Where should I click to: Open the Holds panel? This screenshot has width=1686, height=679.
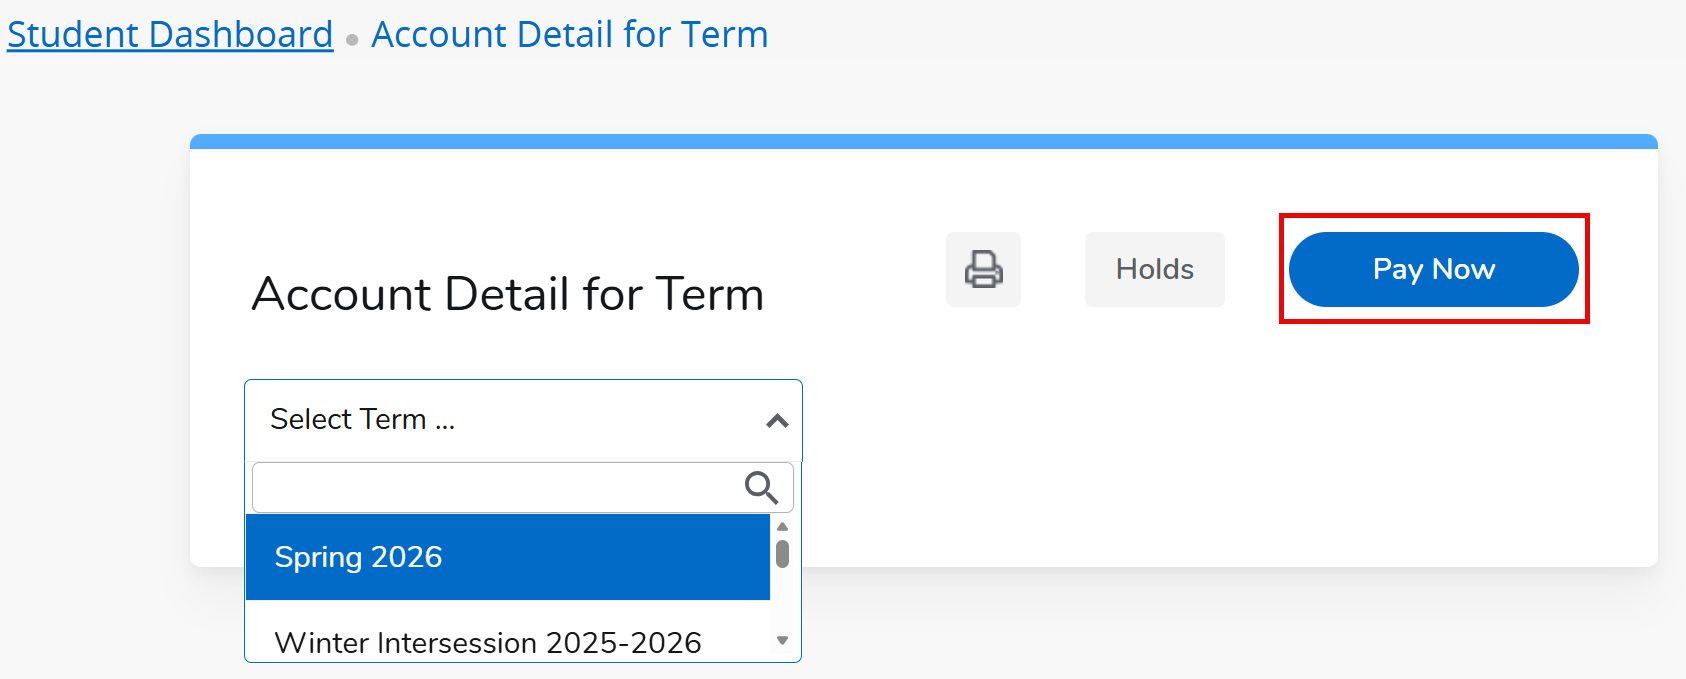[1154, 269]
